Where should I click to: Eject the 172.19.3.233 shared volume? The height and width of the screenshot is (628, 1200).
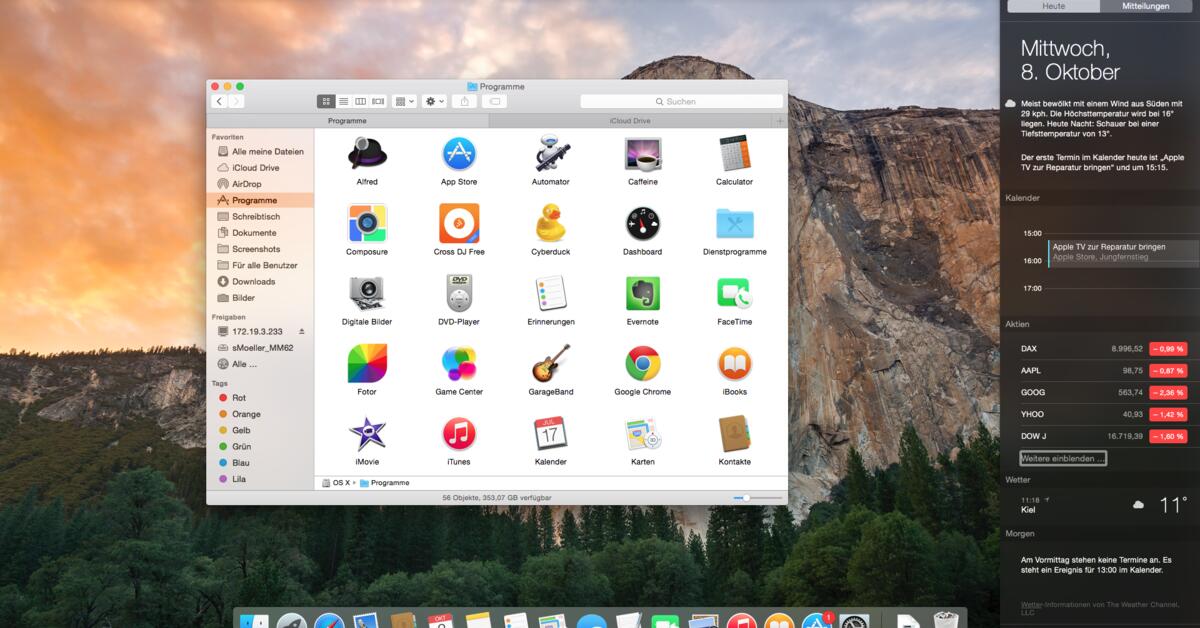click(302, 331)
